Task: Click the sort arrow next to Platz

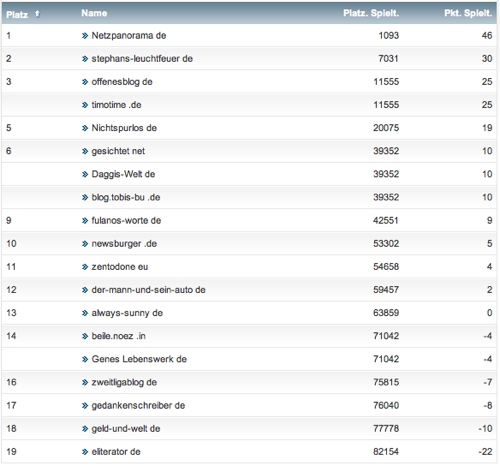Action: click(x=37, y=14)
